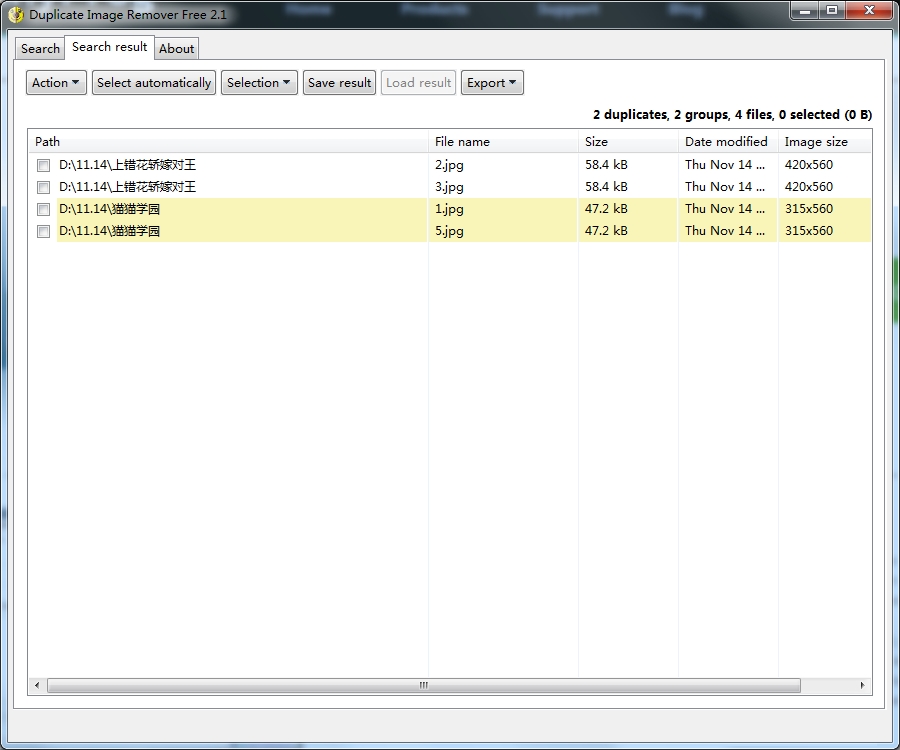Expand the Selection dropdown
The width and height of the screenshot is (900, 750).
(x=259, y=83)
